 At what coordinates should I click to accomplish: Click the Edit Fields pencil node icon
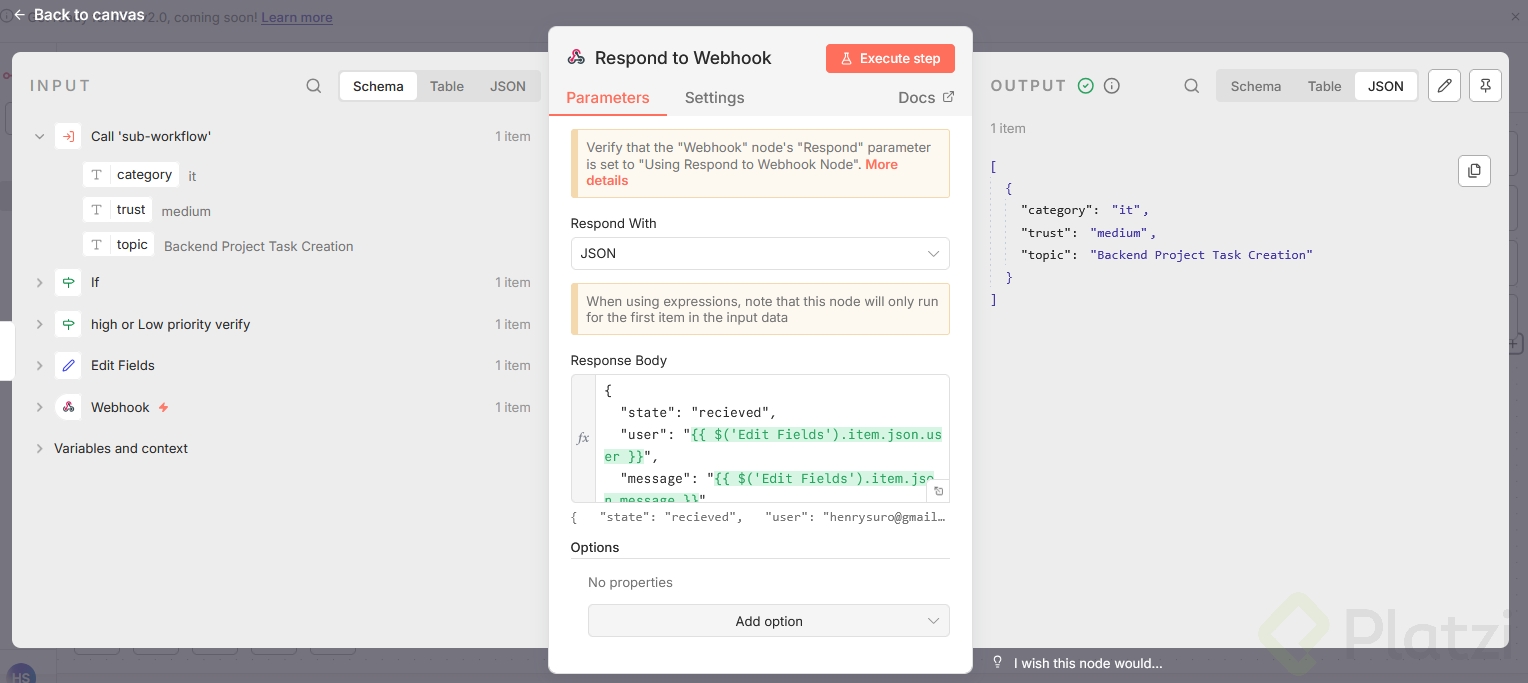point(68,365)
